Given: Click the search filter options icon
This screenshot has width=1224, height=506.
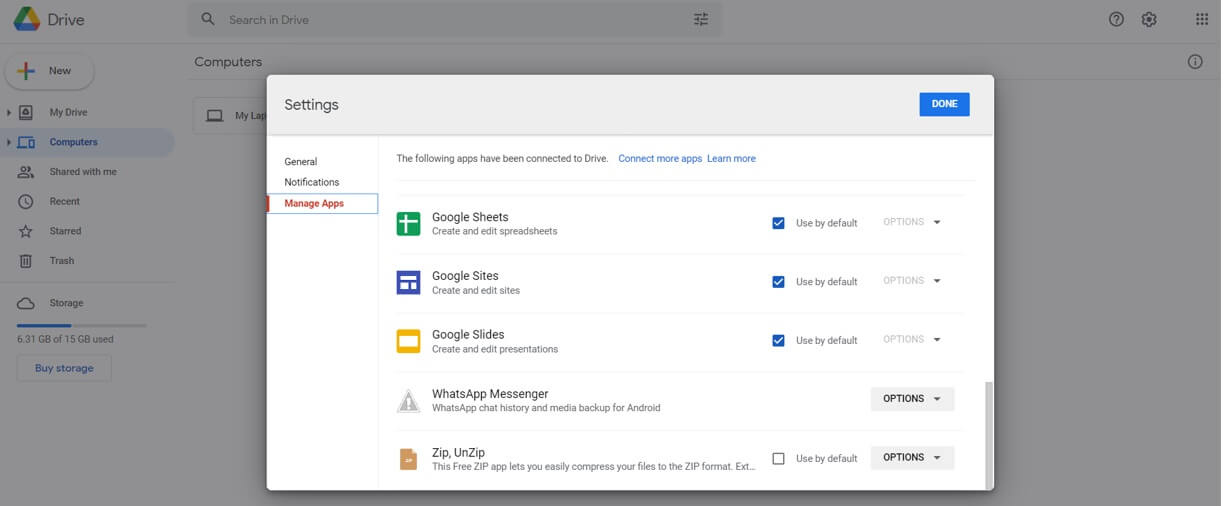Looking at the screenshot, I should 701,19.
